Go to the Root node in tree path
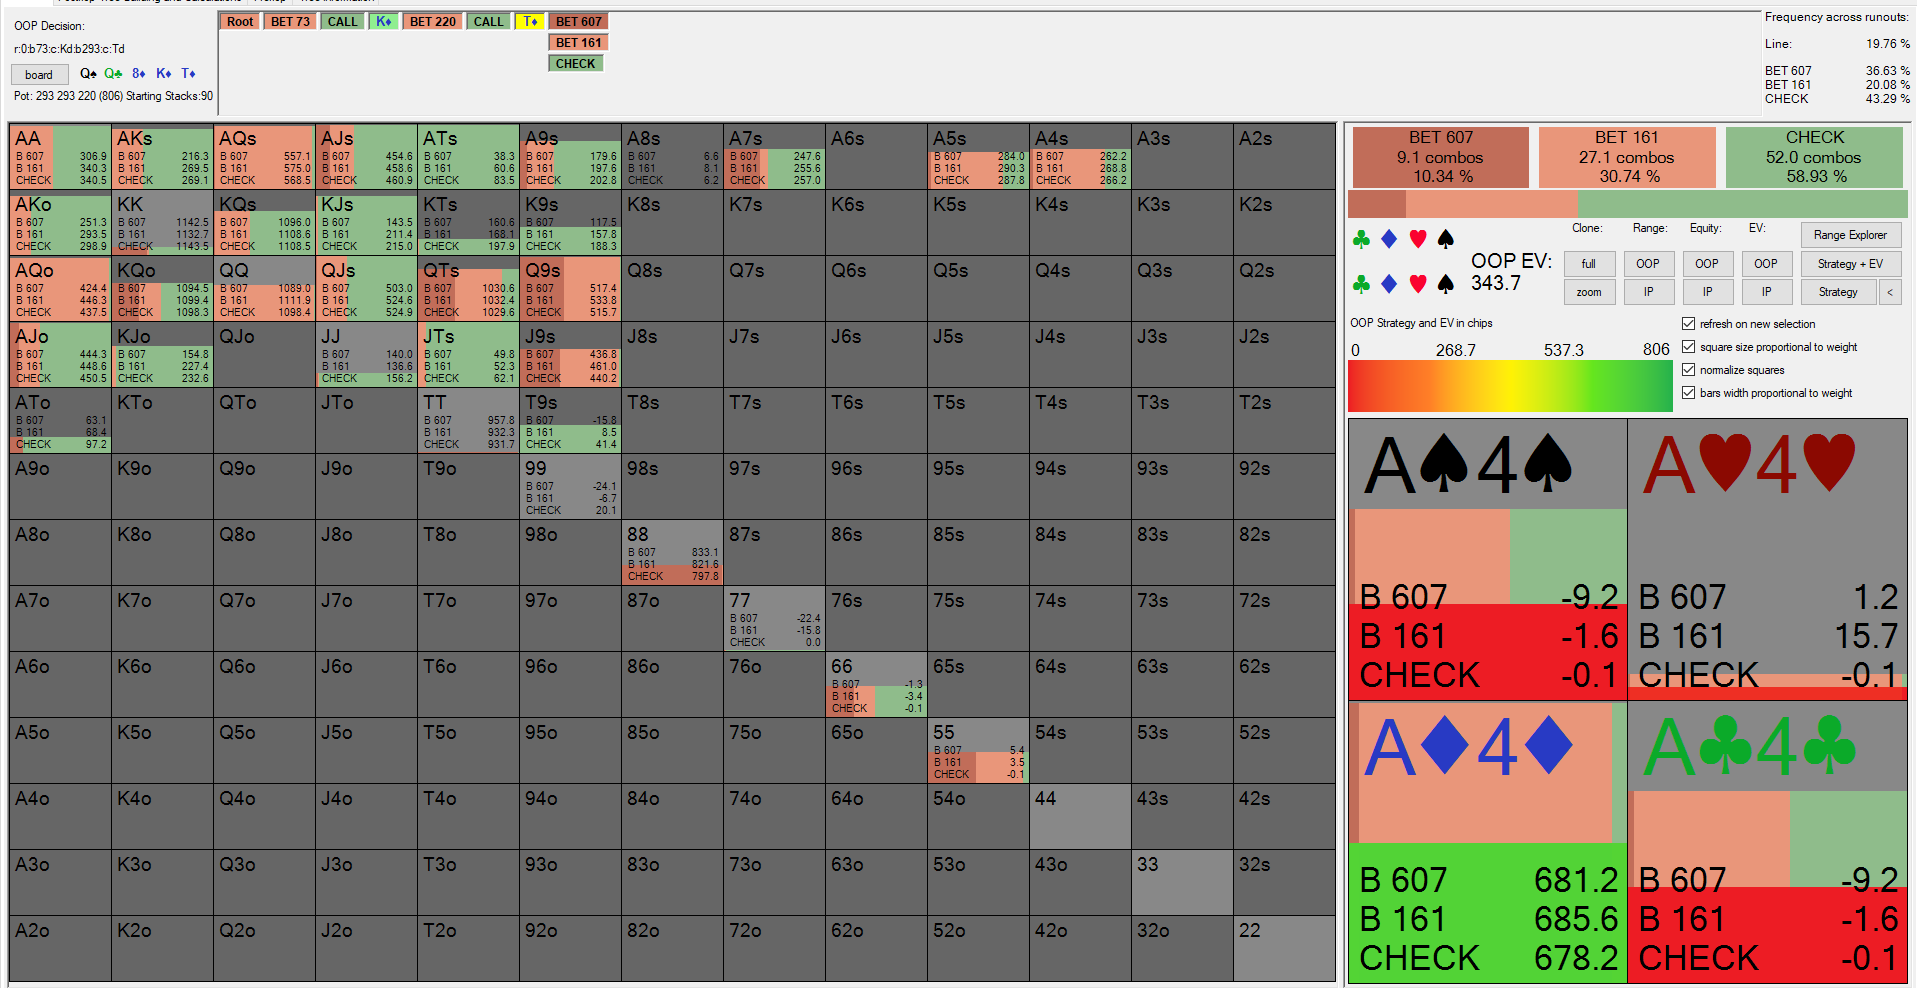Image resolution: width=1917 pixels, height=988 pixels. (x=240, y=22)
